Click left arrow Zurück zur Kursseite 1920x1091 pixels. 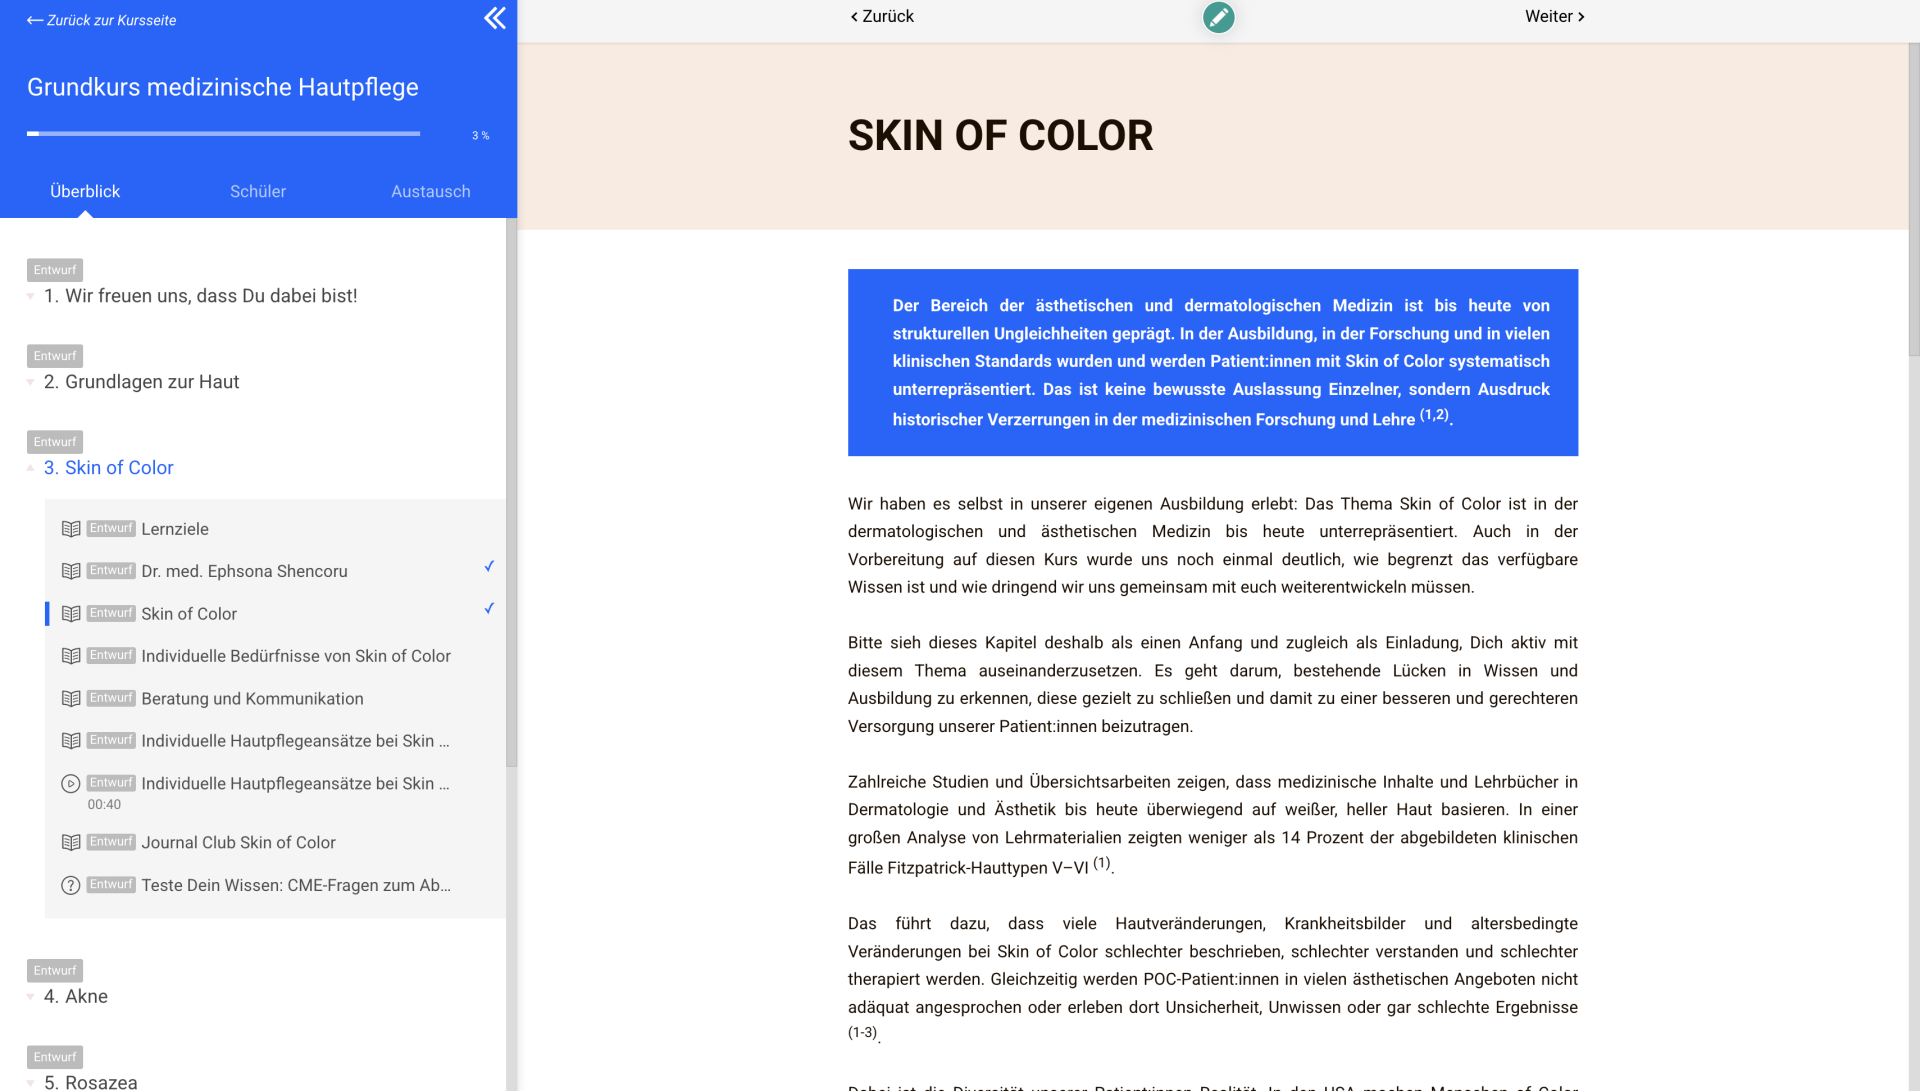click(x=36, y=20)
